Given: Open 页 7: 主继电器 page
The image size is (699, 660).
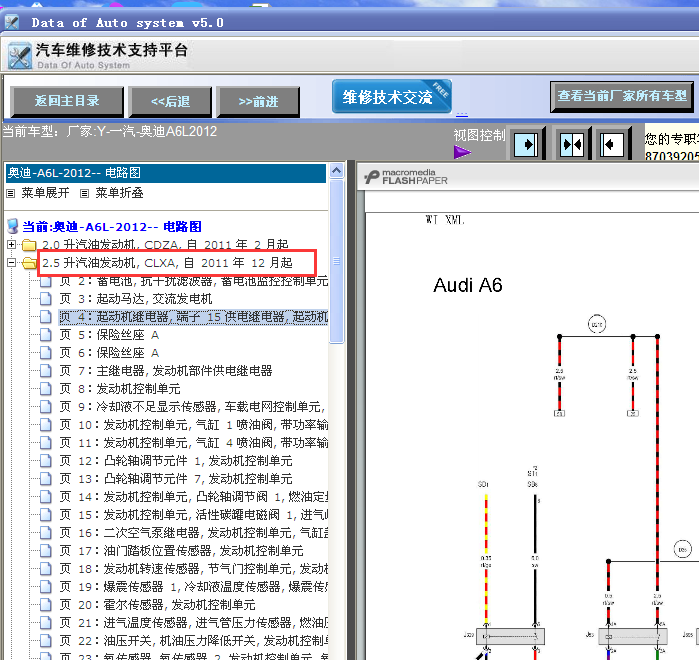Looking at the screenshot, I should click(x=166, y=371).
